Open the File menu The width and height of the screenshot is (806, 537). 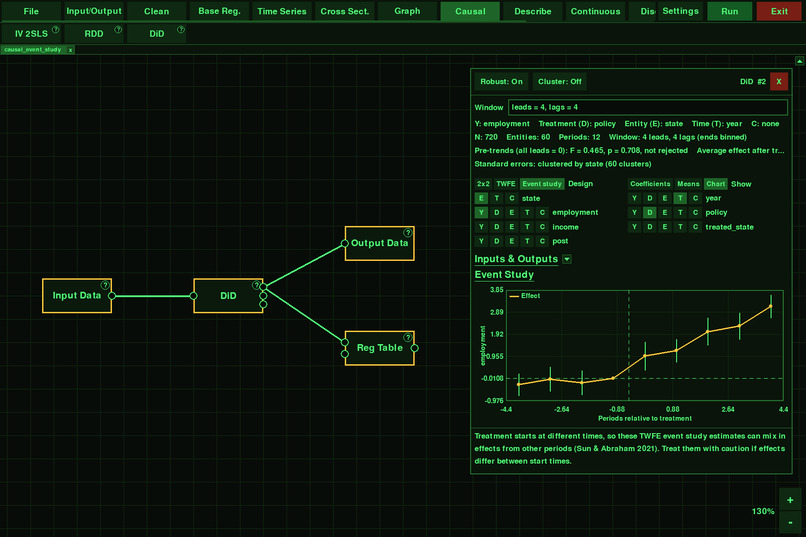31,11
